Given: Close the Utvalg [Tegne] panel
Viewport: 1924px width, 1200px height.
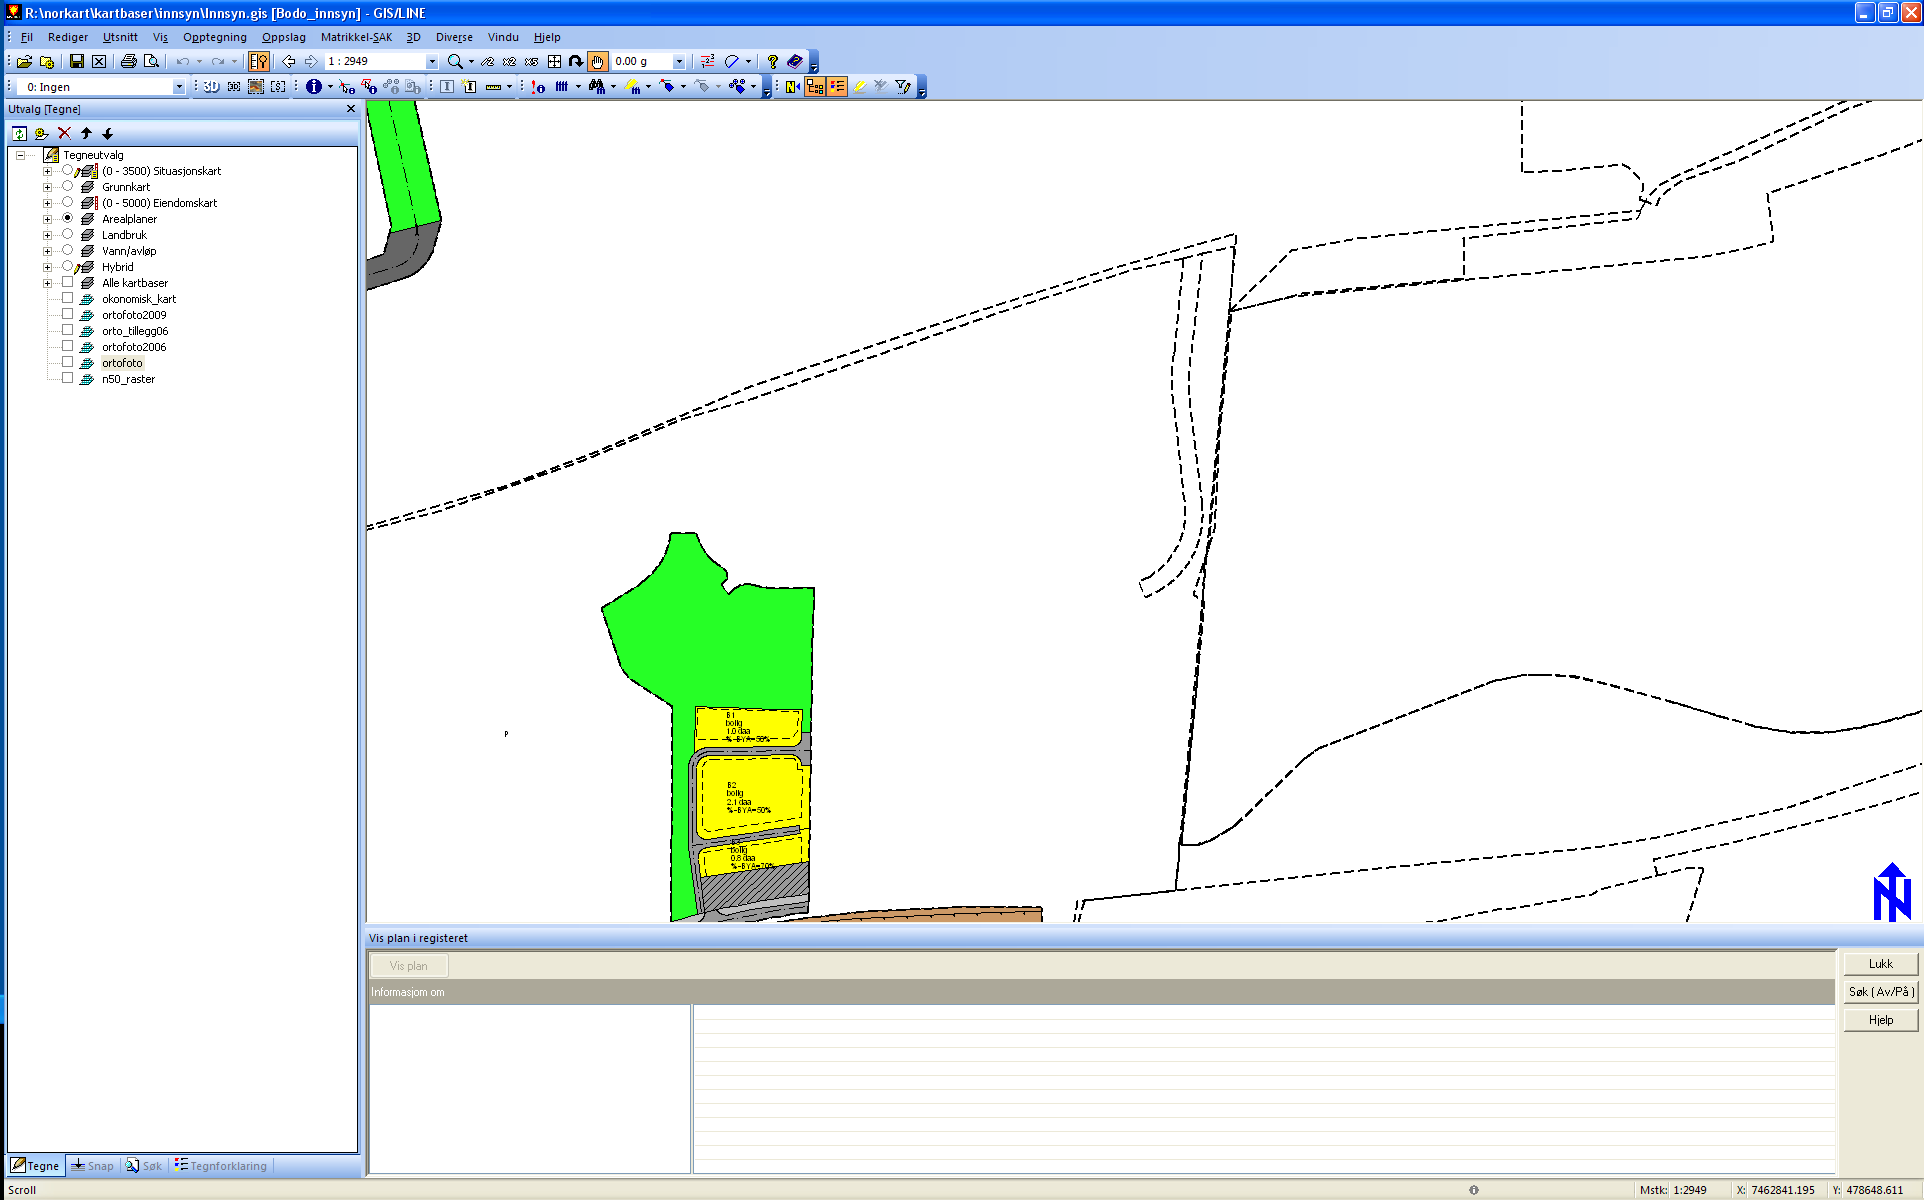Looking at the screenshot, I should point(351,109).
